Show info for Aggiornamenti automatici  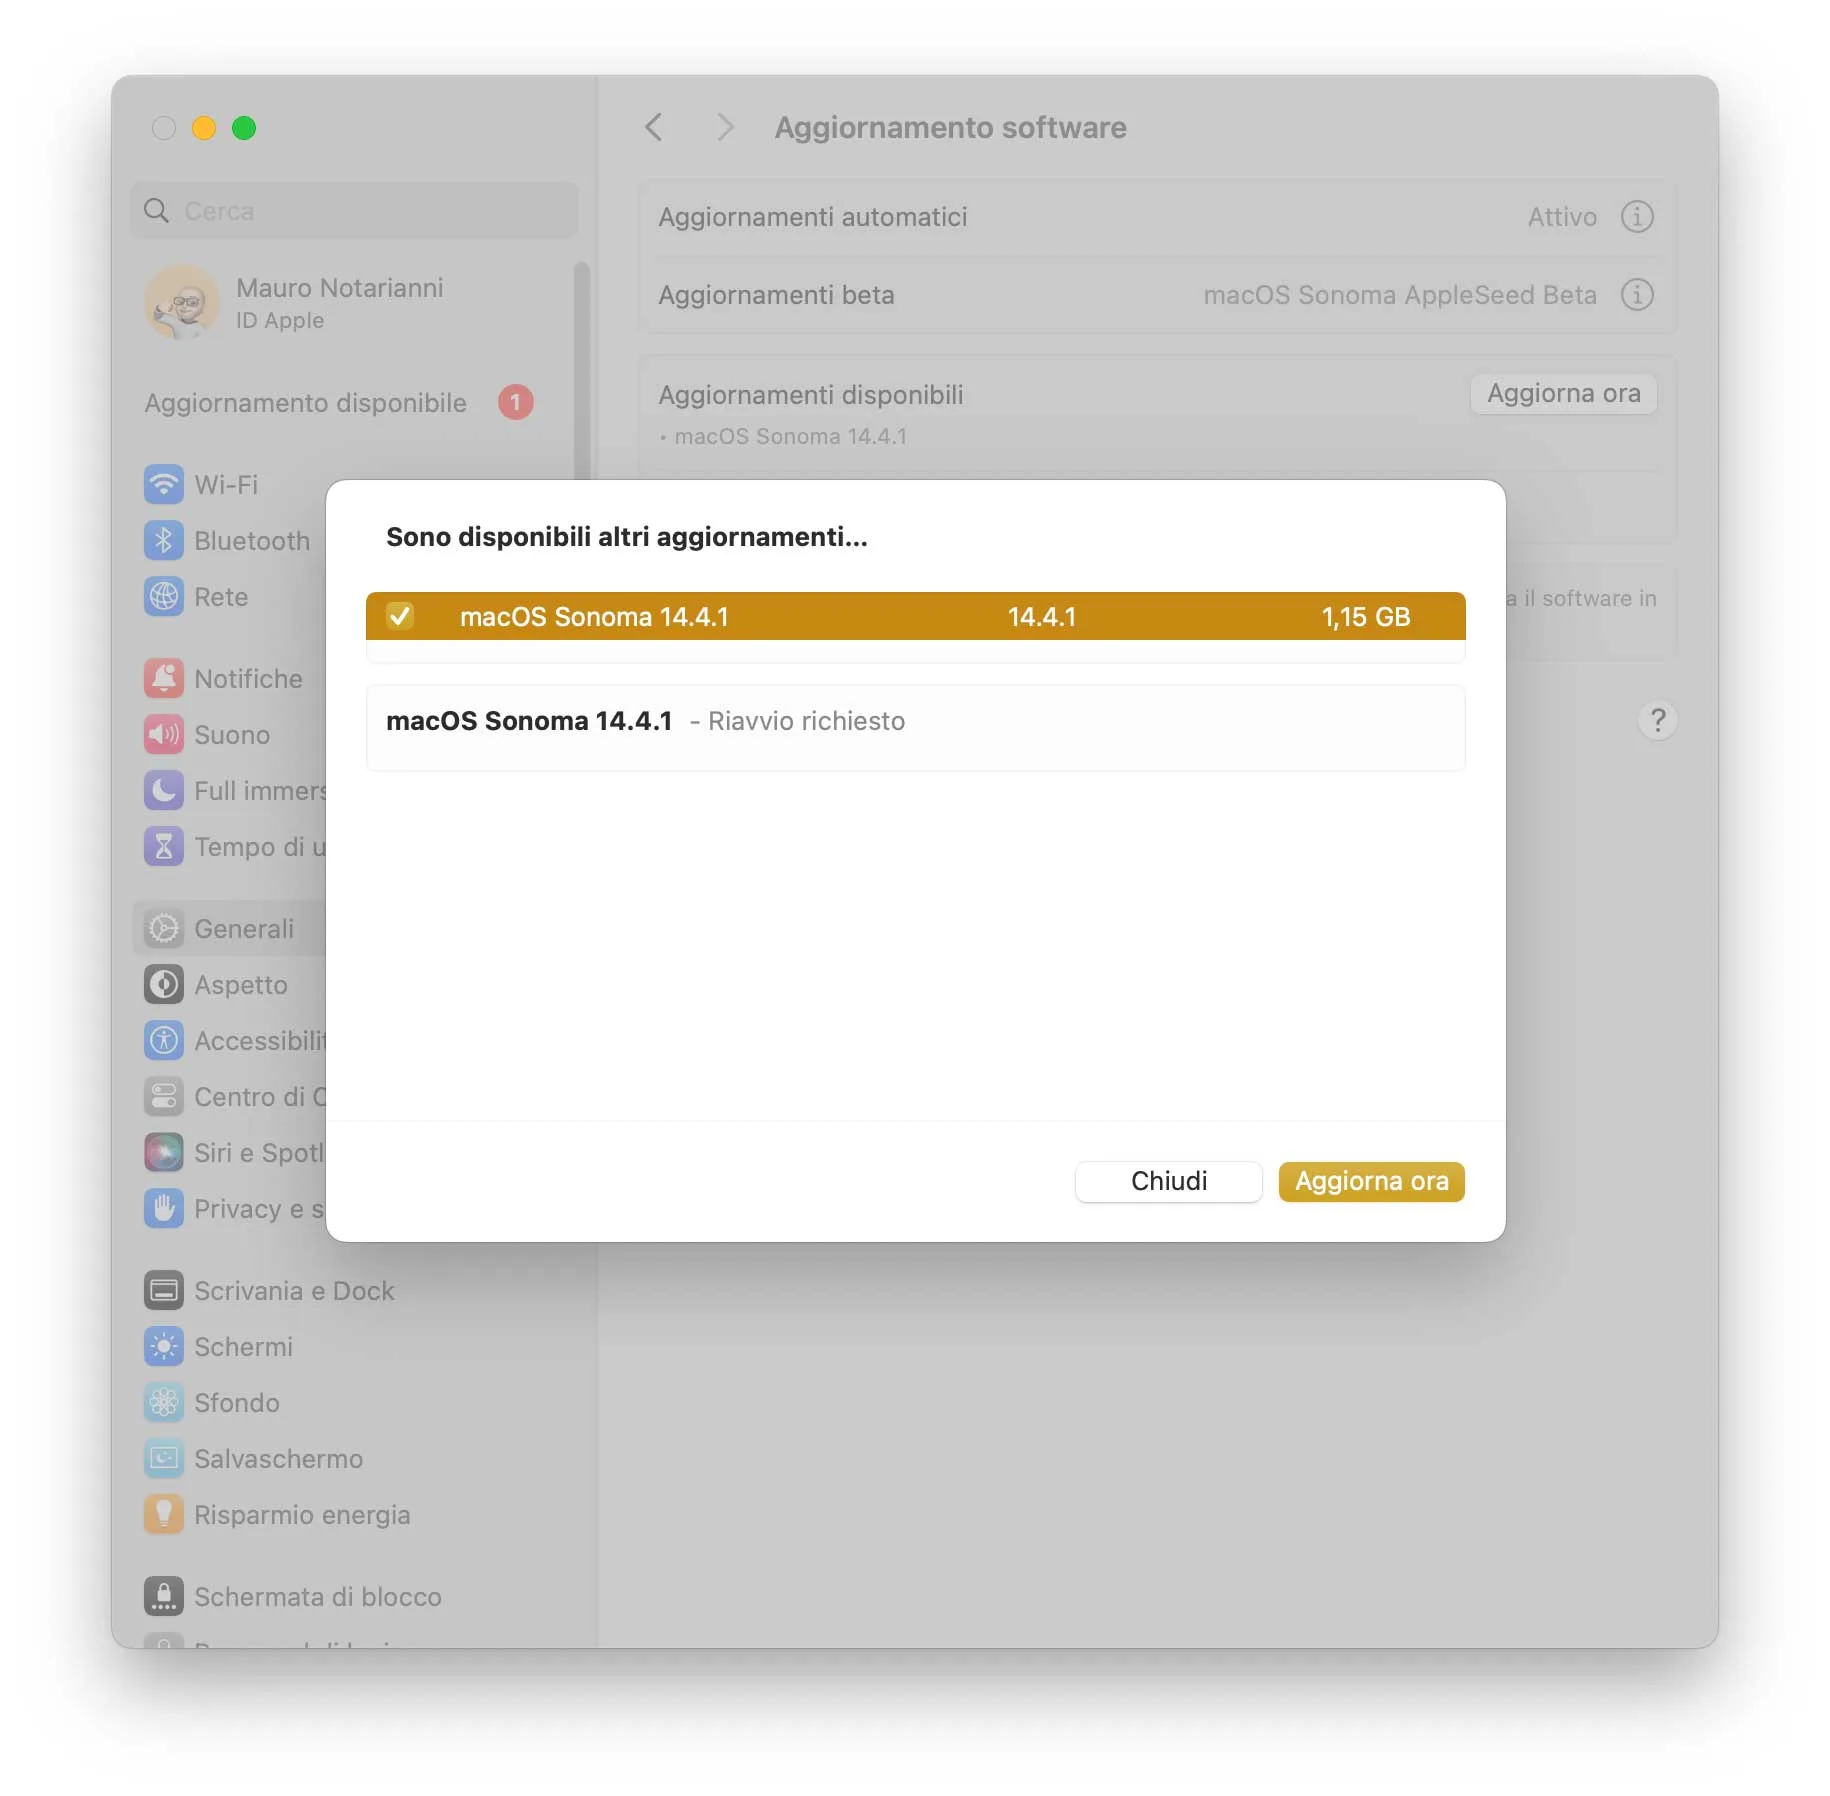point(1636,217)
